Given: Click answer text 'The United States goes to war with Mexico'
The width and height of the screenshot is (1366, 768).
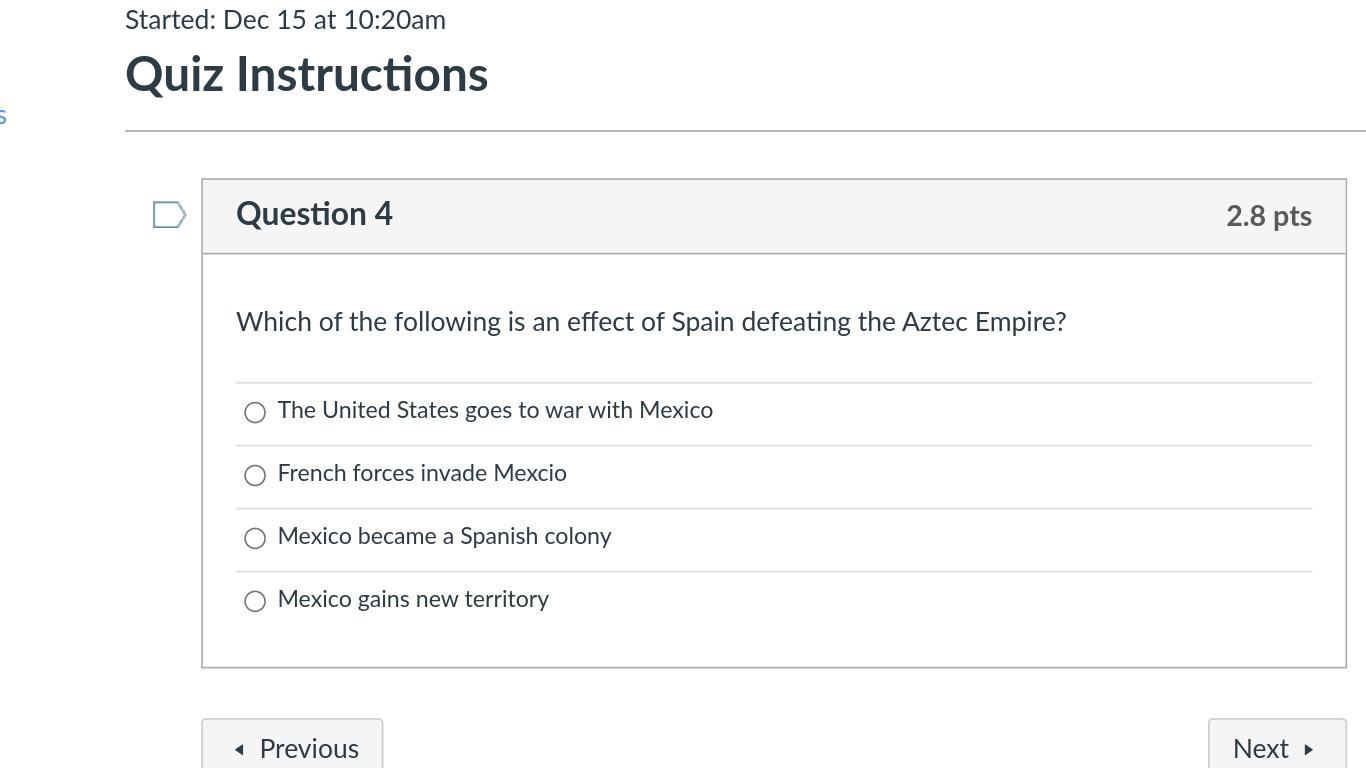Looking at the screenshot, I should 495,410.
